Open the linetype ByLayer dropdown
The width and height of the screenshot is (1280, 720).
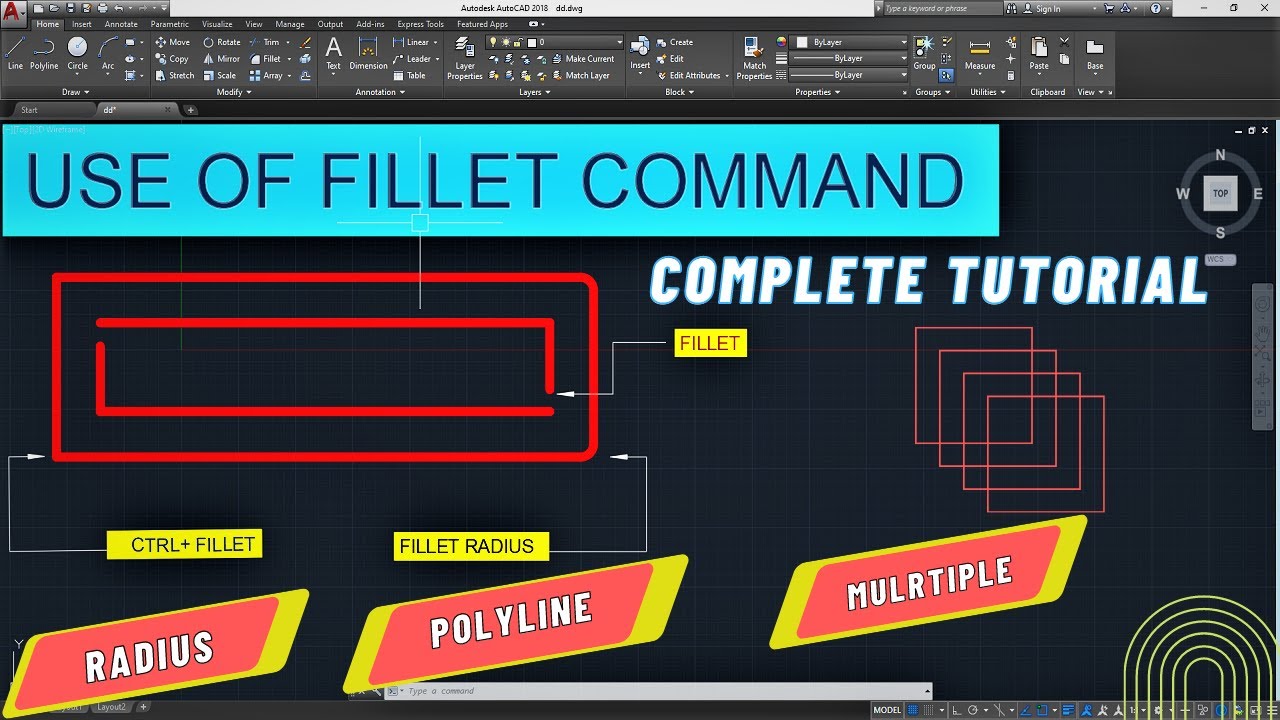point(849,75)
